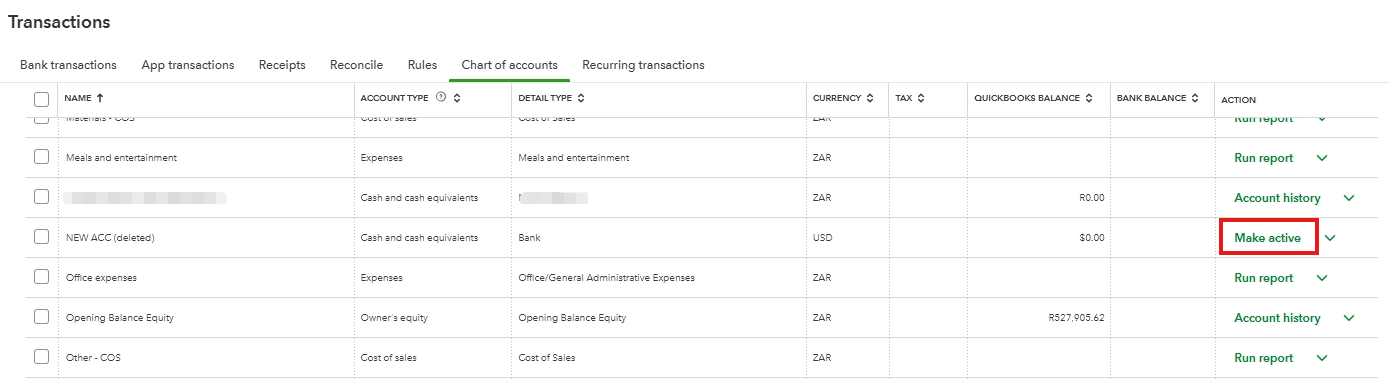Image resolution: width=1389 pixels, height=380 pixels.
Task: Sort by Currency column arrows
Action: tap(870, 98)
